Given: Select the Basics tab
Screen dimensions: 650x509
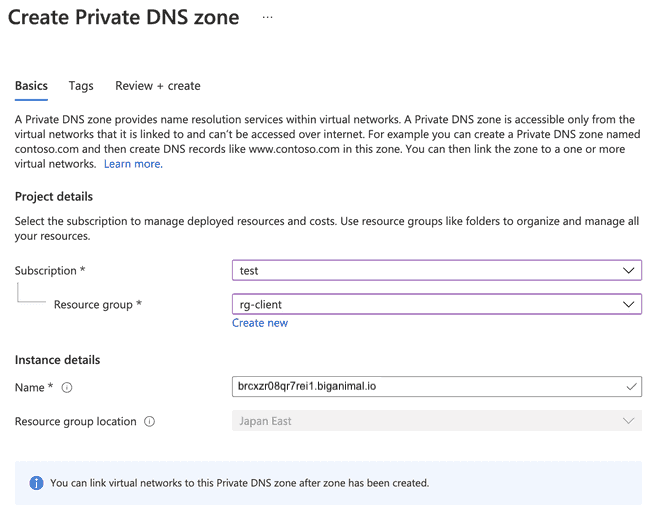Looking at the screenshot, I should coord(31,86).
